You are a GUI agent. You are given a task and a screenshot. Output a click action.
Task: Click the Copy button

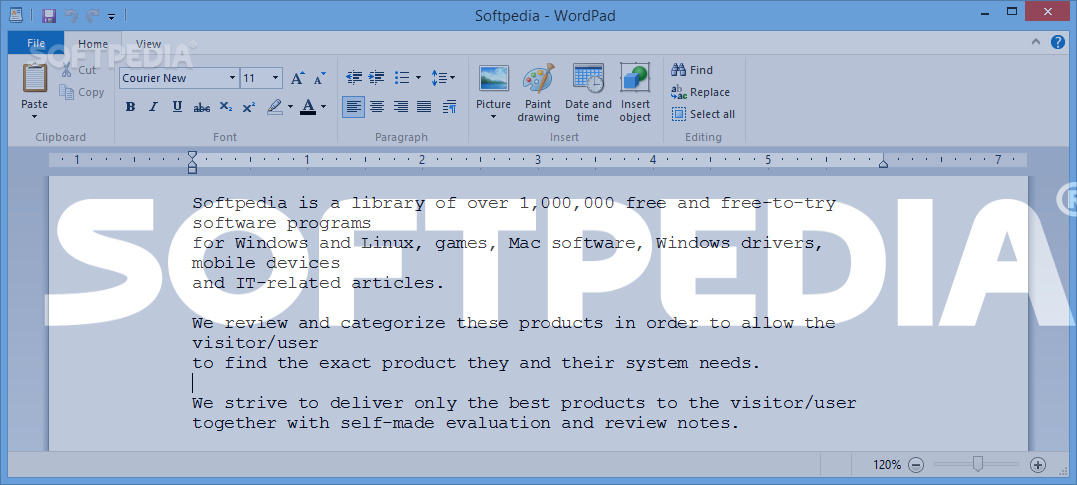[82, 92]
